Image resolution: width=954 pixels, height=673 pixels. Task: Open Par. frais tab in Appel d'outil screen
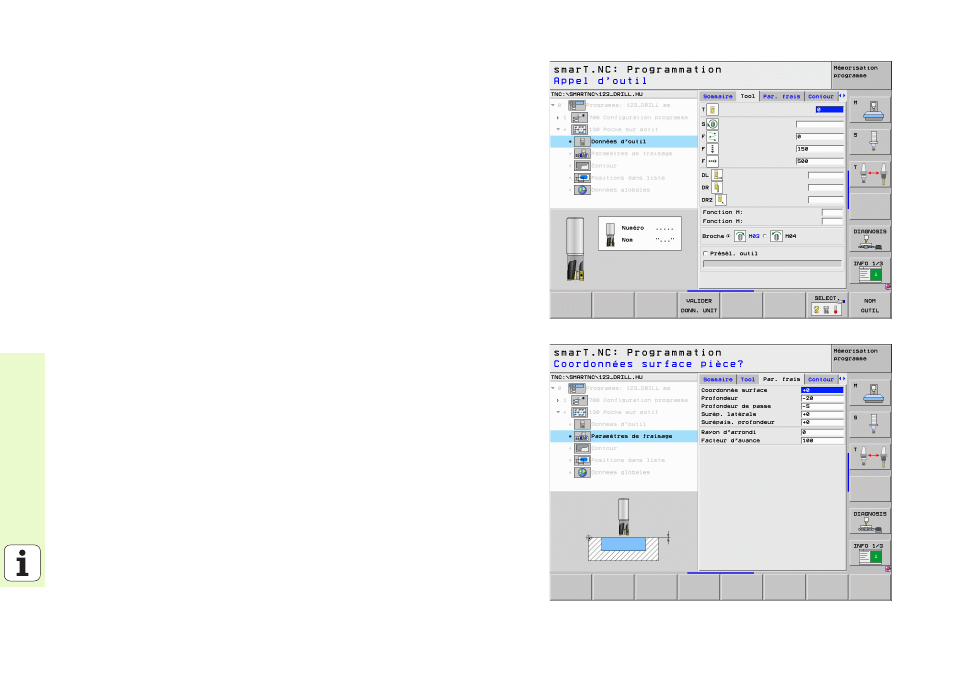782,96
